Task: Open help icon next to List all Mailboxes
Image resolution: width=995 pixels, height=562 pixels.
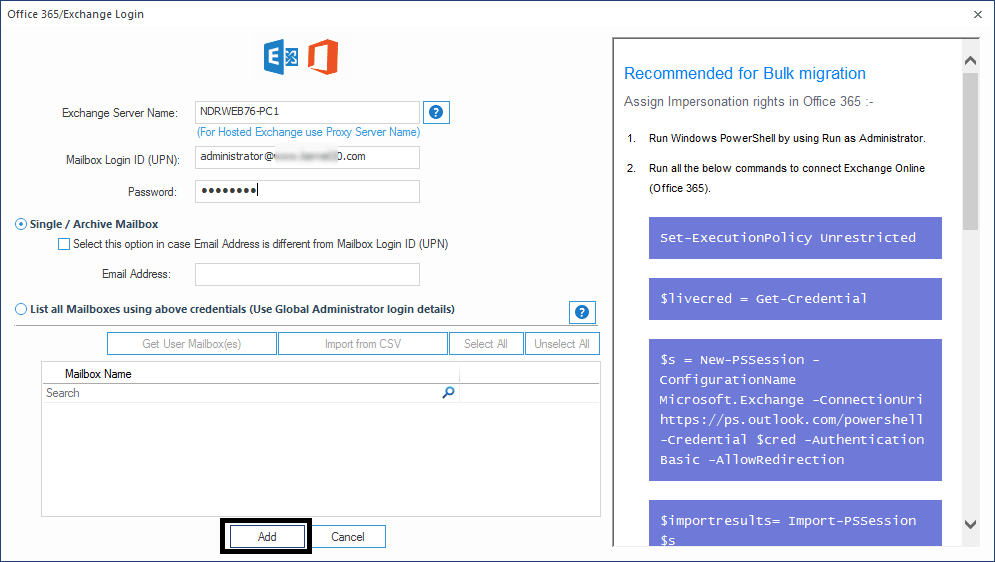Action: pos(582,312)
